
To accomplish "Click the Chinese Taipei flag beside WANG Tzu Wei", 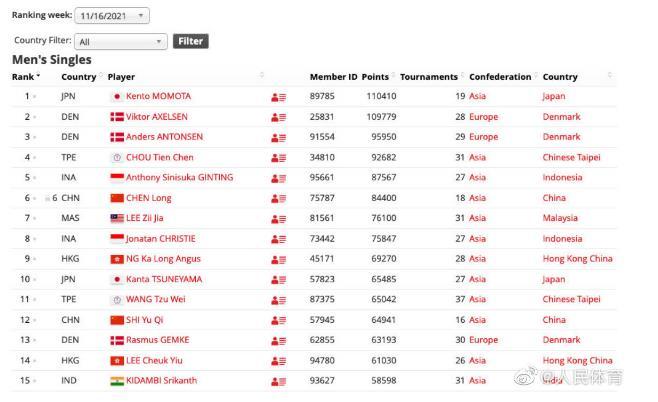I will pyautogui.click(x=117, y=300).
